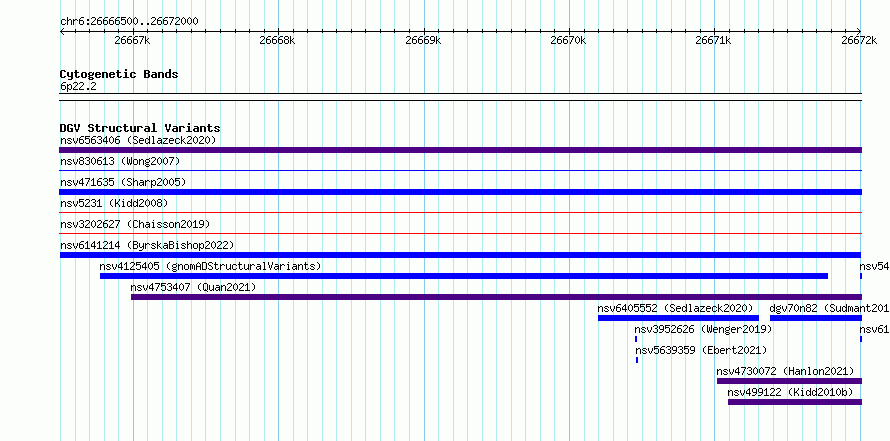Click the DGV Structural Variants track title

click(140, 128)
